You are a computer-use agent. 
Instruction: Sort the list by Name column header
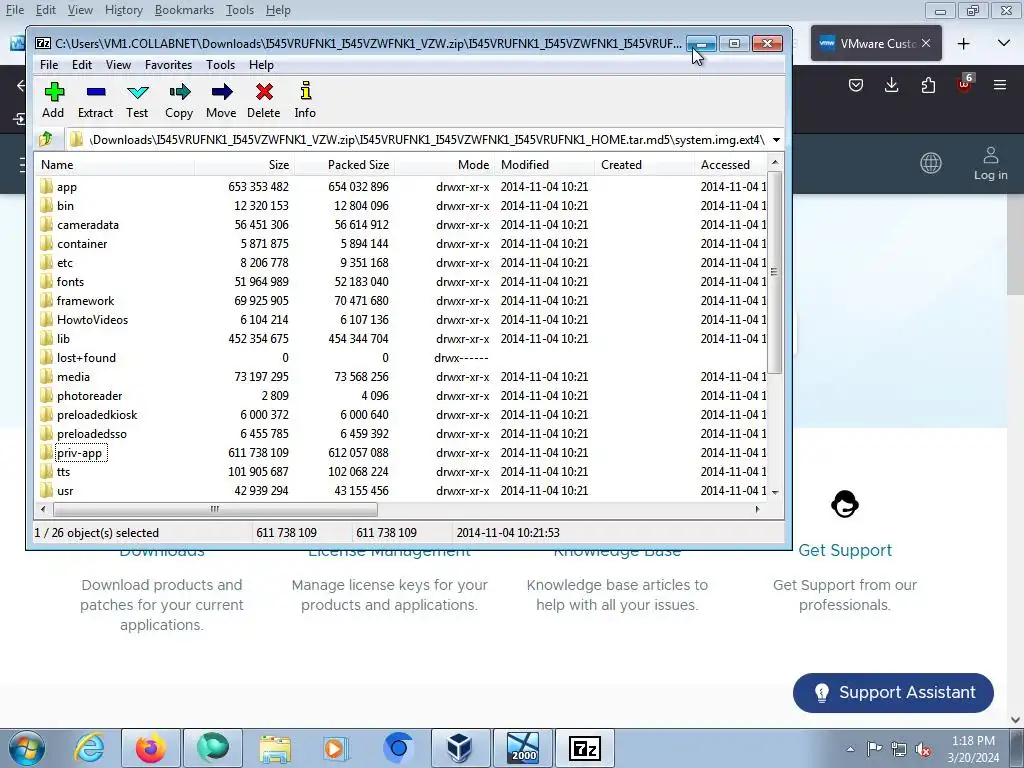(114, 165)
